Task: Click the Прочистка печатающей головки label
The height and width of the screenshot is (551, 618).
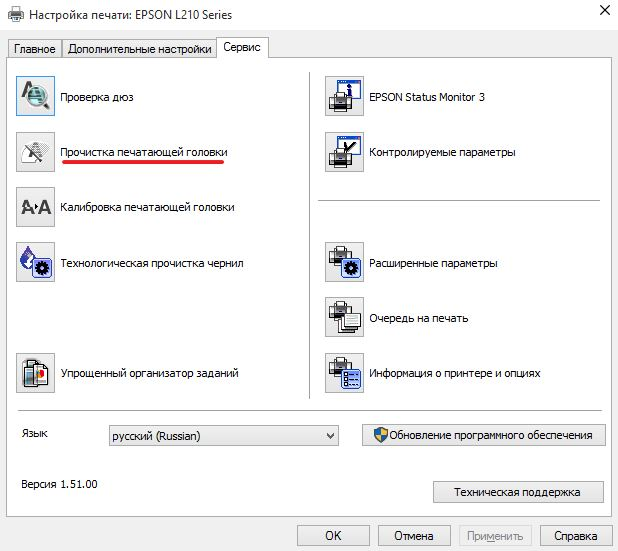Action: 144,153
